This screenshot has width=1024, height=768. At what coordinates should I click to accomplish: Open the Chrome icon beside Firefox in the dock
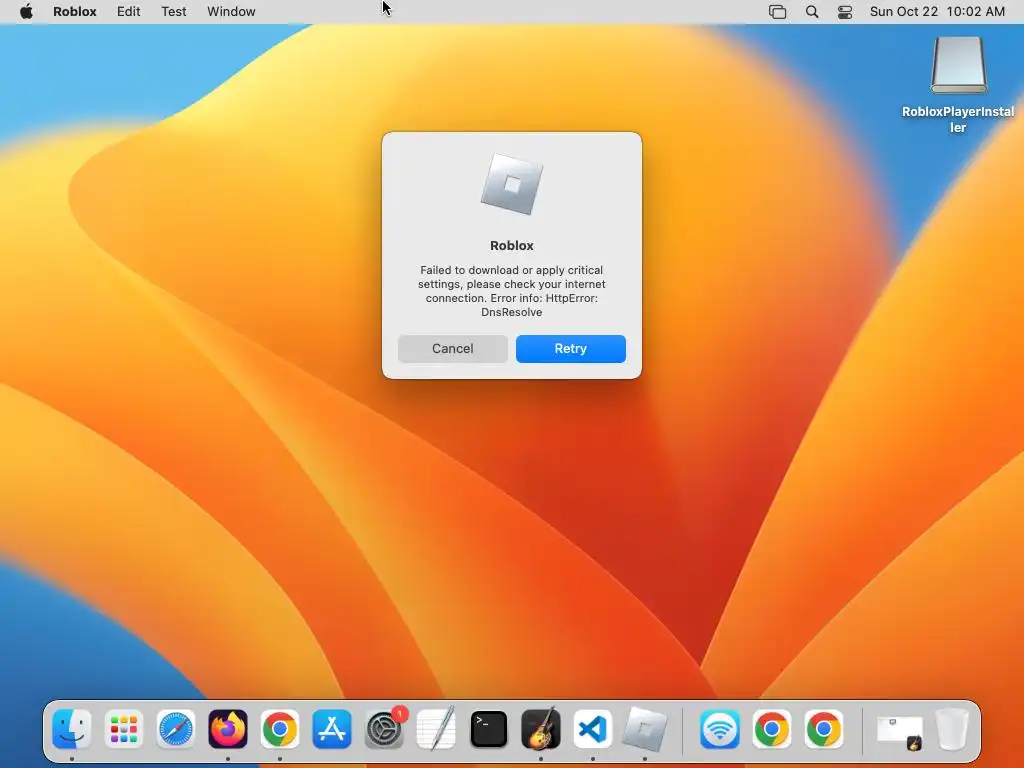tap(280, 729)
